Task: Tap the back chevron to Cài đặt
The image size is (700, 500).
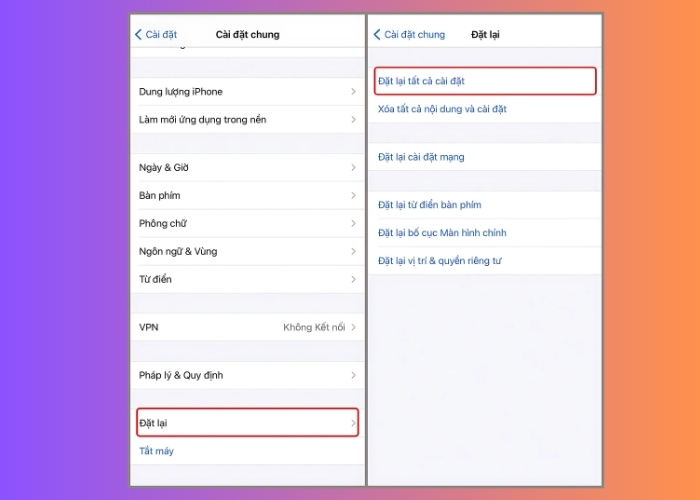Action: (139, 35)
